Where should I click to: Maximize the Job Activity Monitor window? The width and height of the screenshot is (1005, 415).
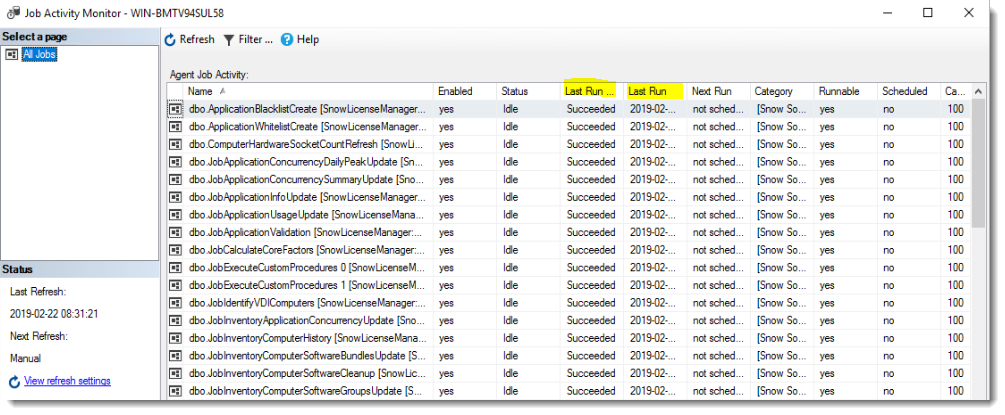[927, 13]
